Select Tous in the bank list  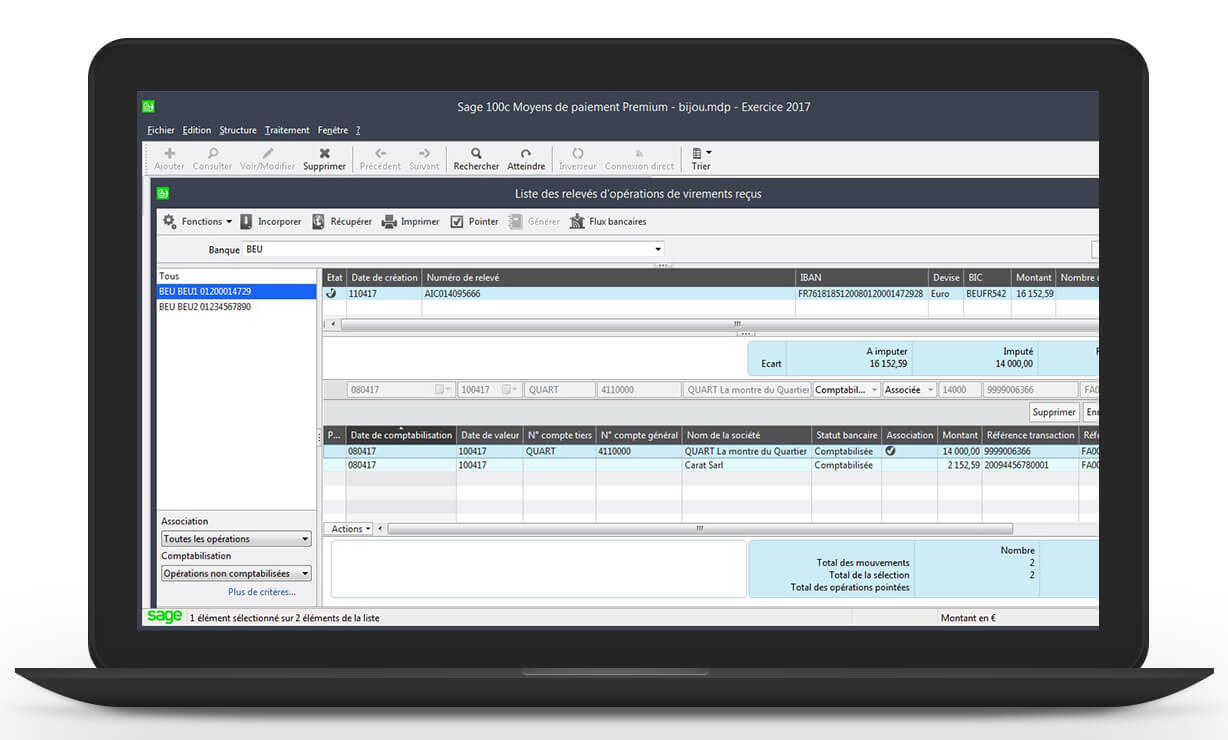(237, 276)
